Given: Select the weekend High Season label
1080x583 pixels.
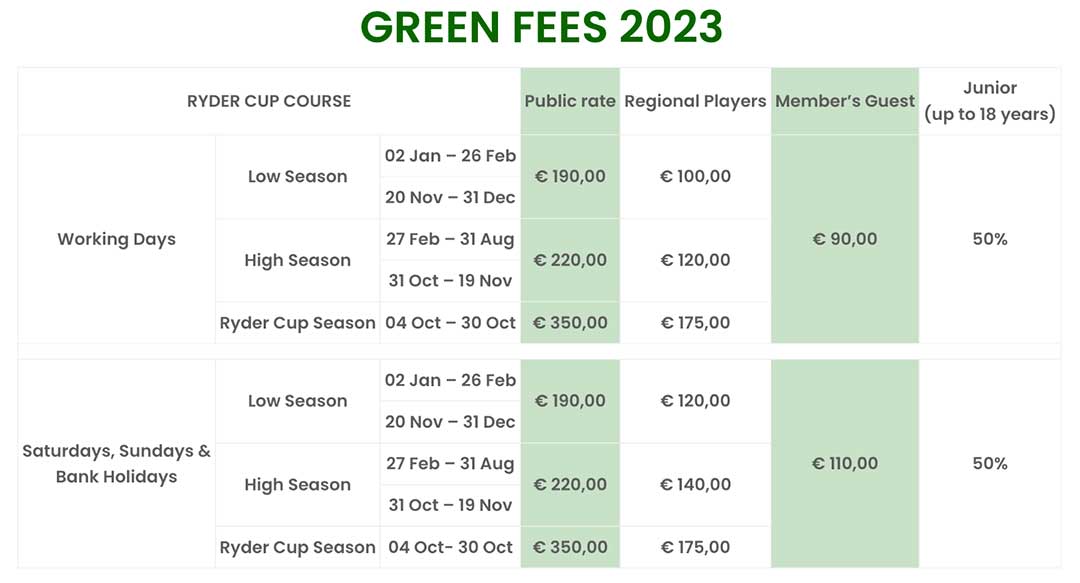Looking at the screenshot, I should 297,485.
